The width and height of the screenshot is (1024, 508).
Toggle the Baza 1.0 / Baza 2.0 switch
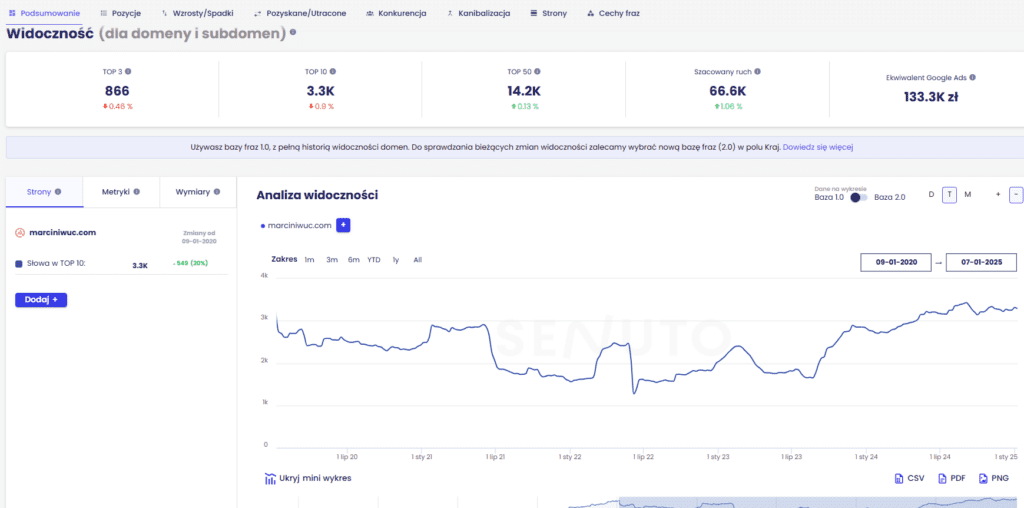coord(860,197)
